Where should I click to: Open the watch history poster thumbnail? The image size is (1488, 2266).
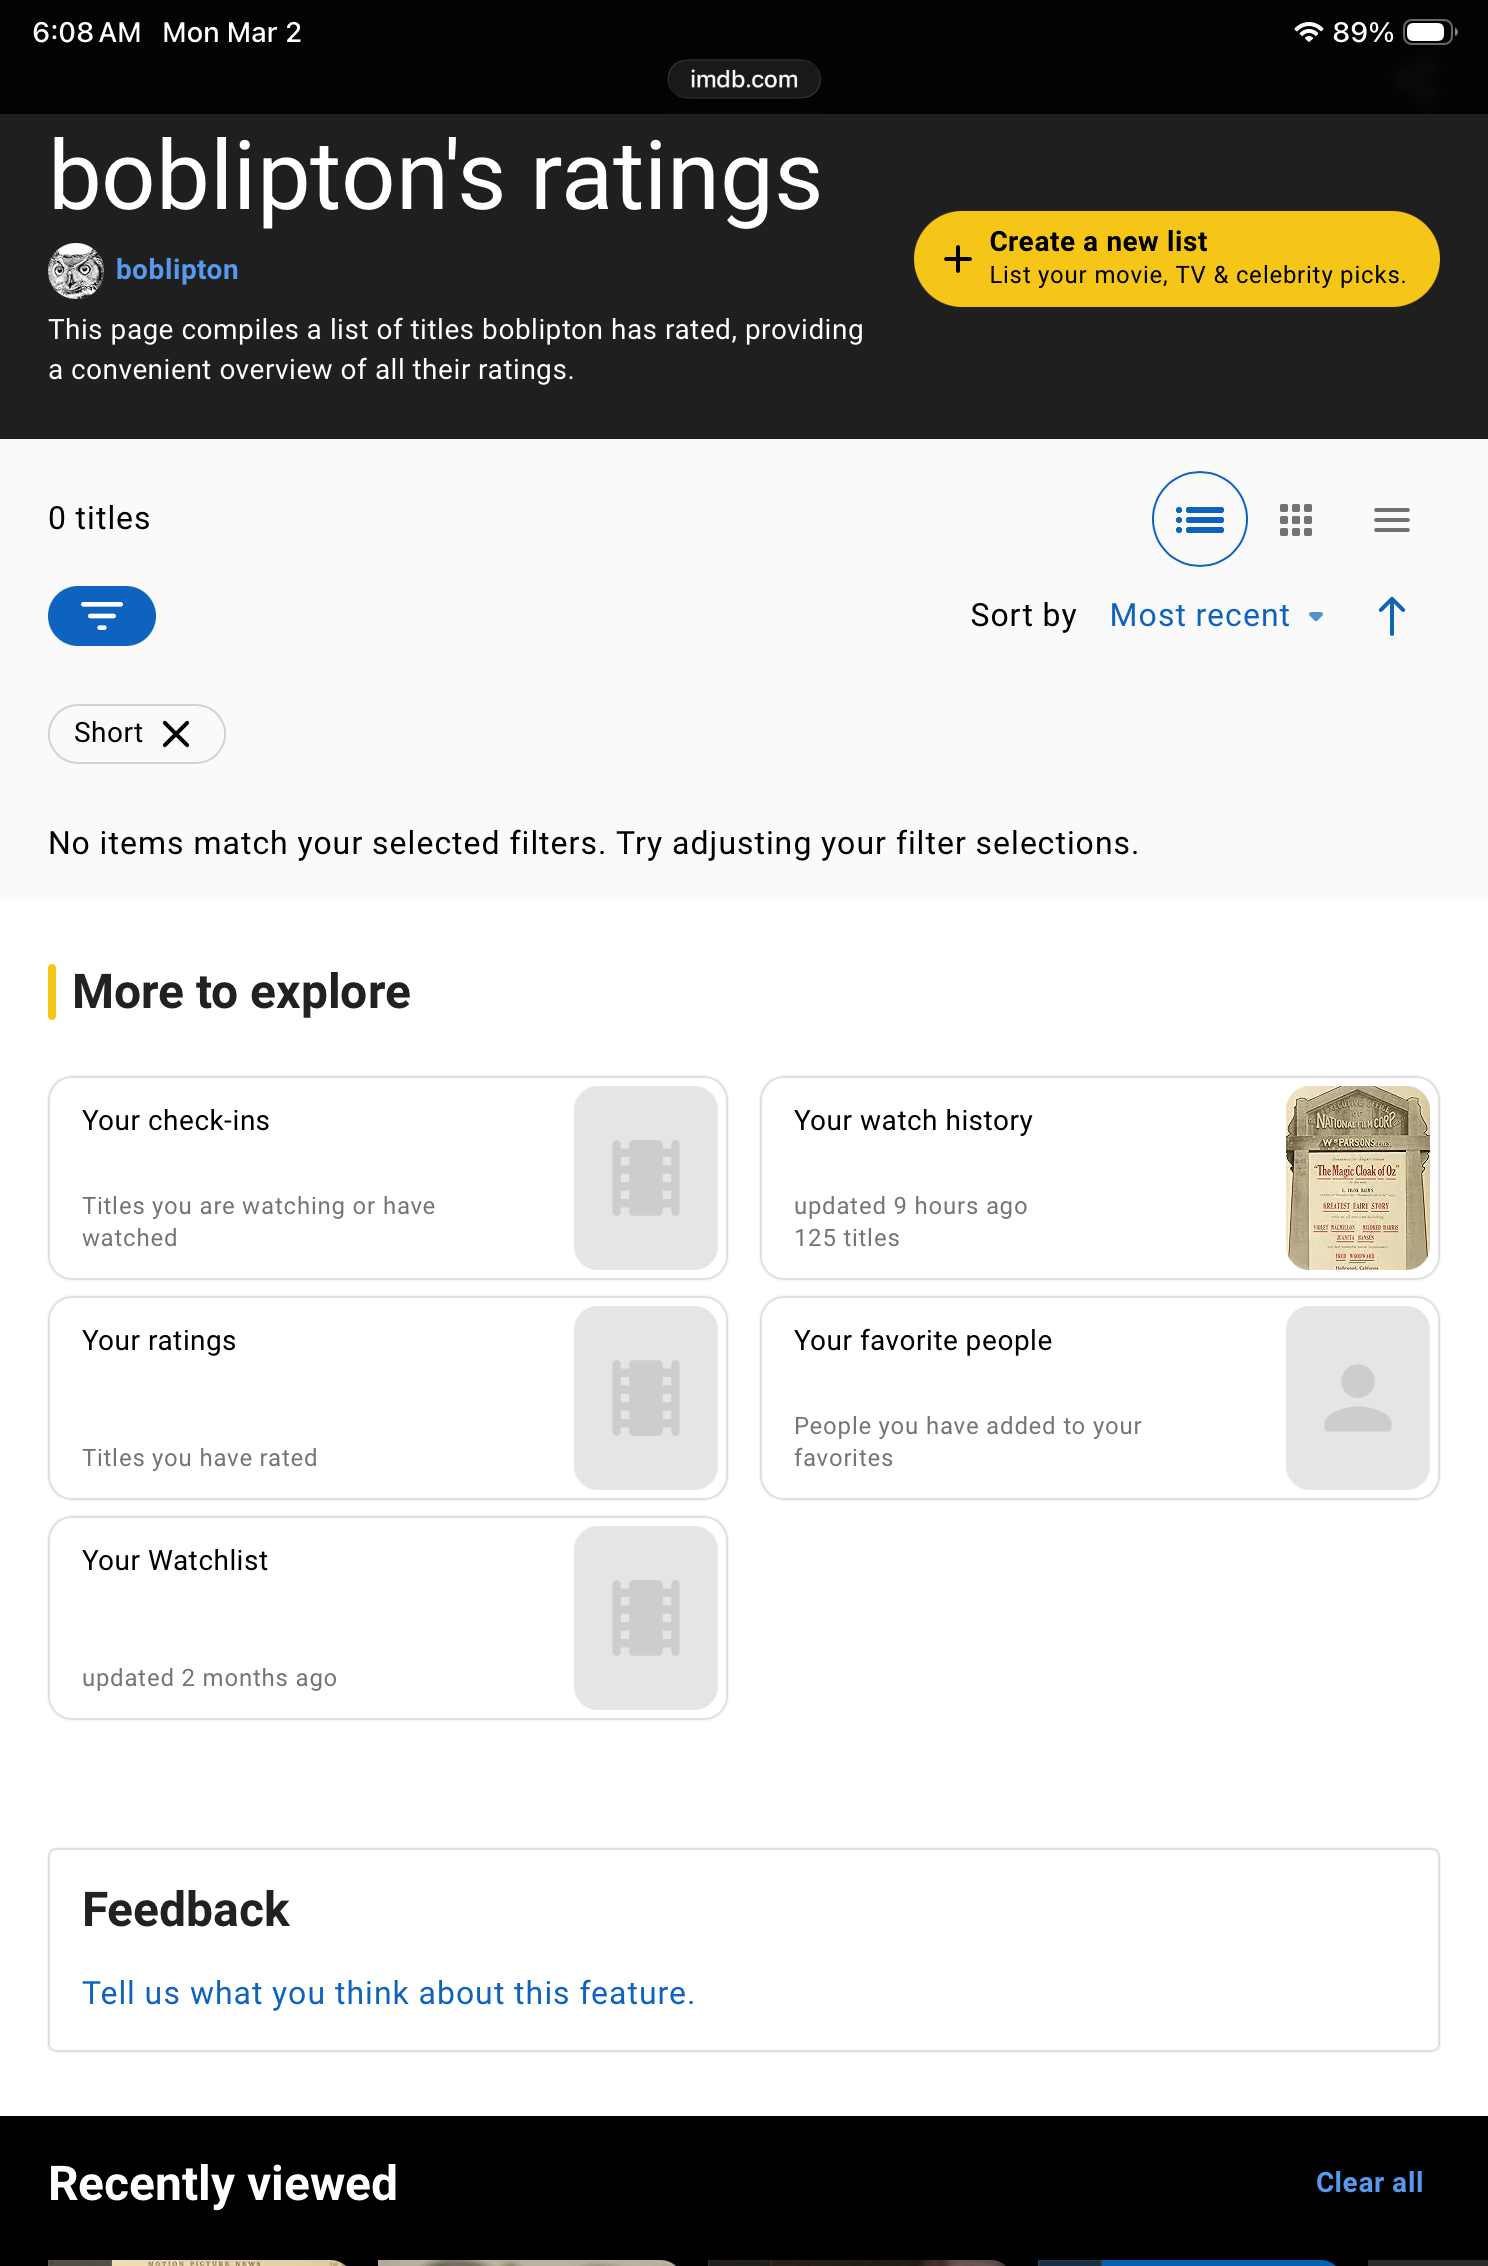1357,1178
